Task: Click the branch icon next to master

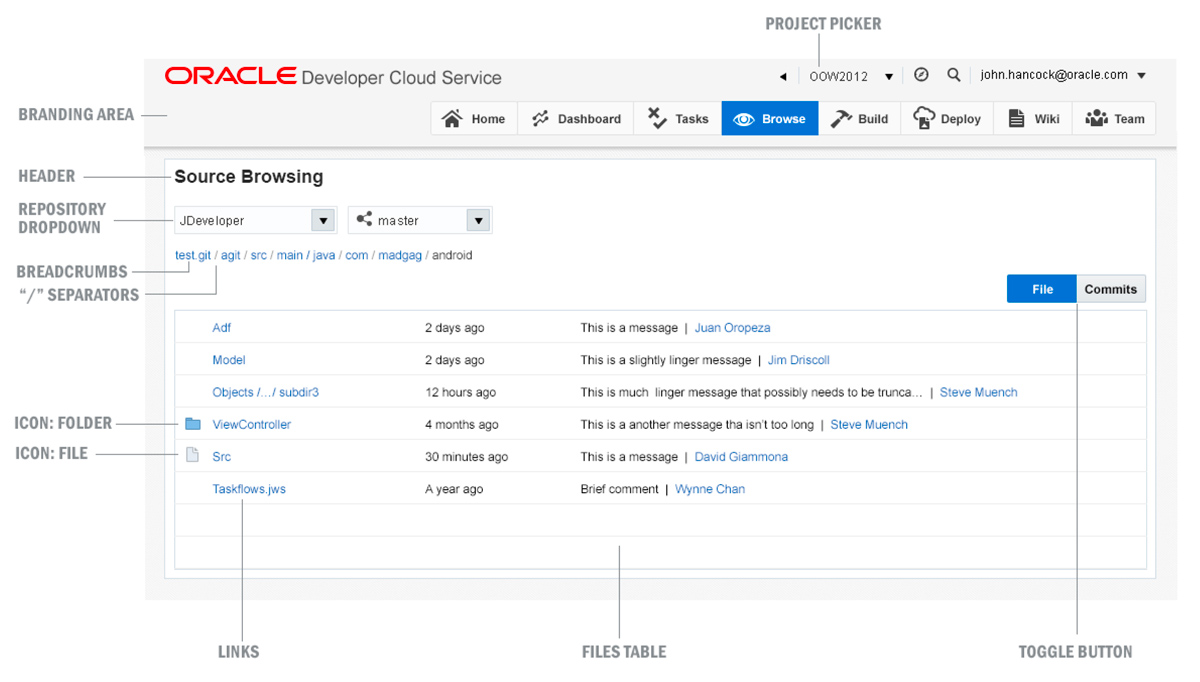Action: [364, 220]
